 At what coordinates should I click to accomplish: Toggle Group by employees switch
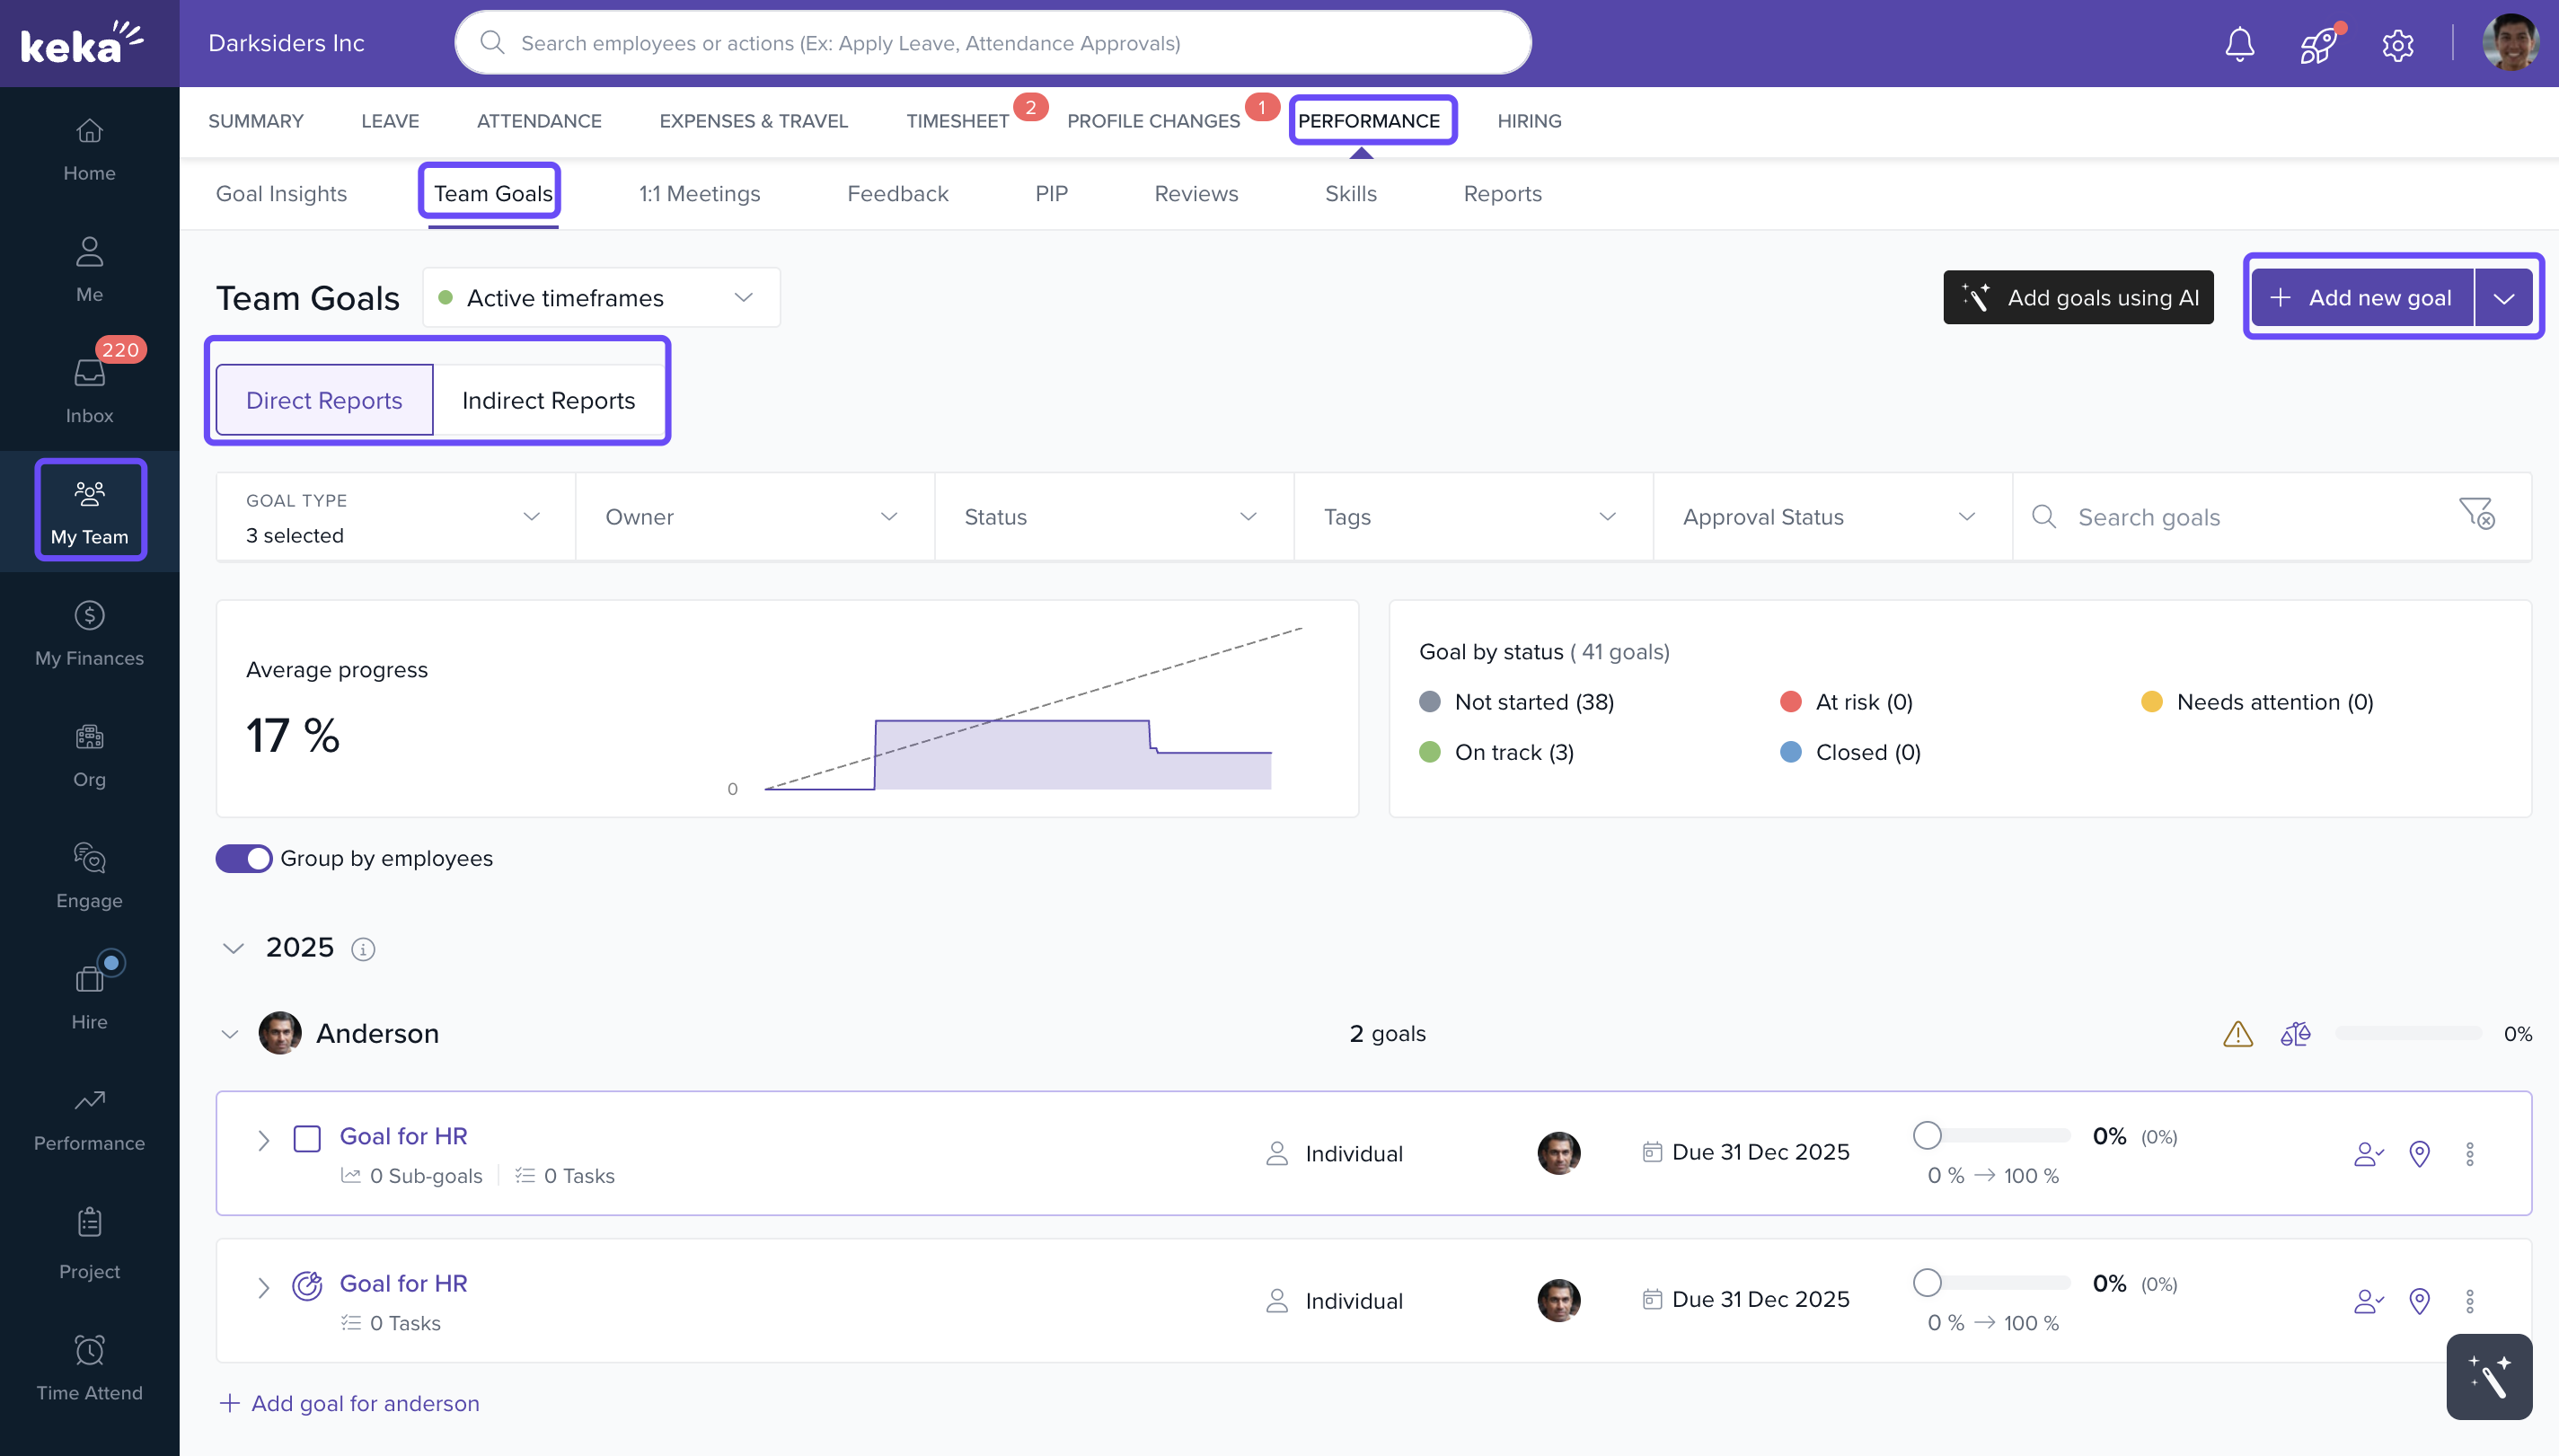coord(243,858)
